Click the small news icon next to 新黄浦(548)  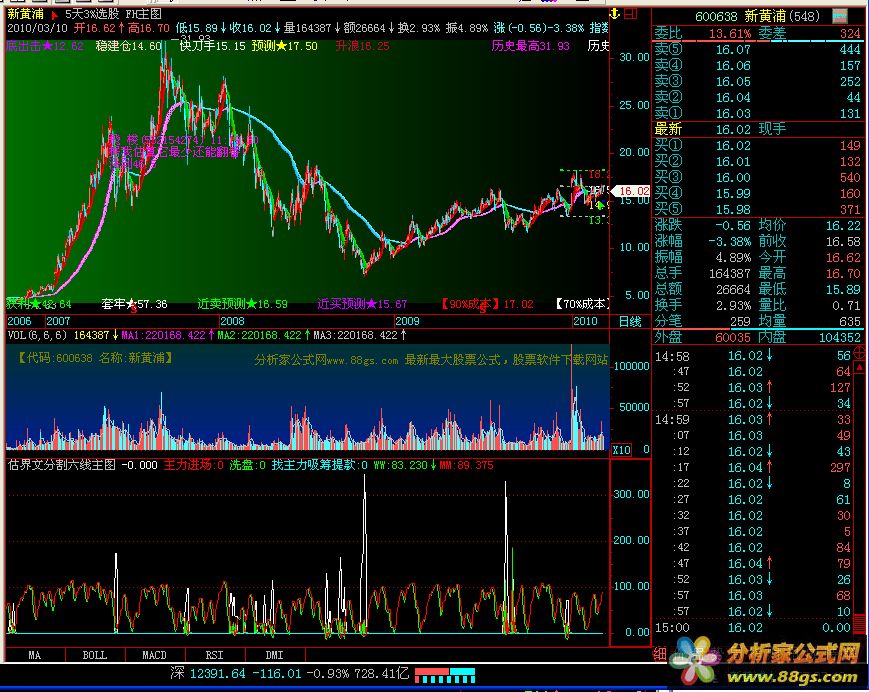[840, 16]
